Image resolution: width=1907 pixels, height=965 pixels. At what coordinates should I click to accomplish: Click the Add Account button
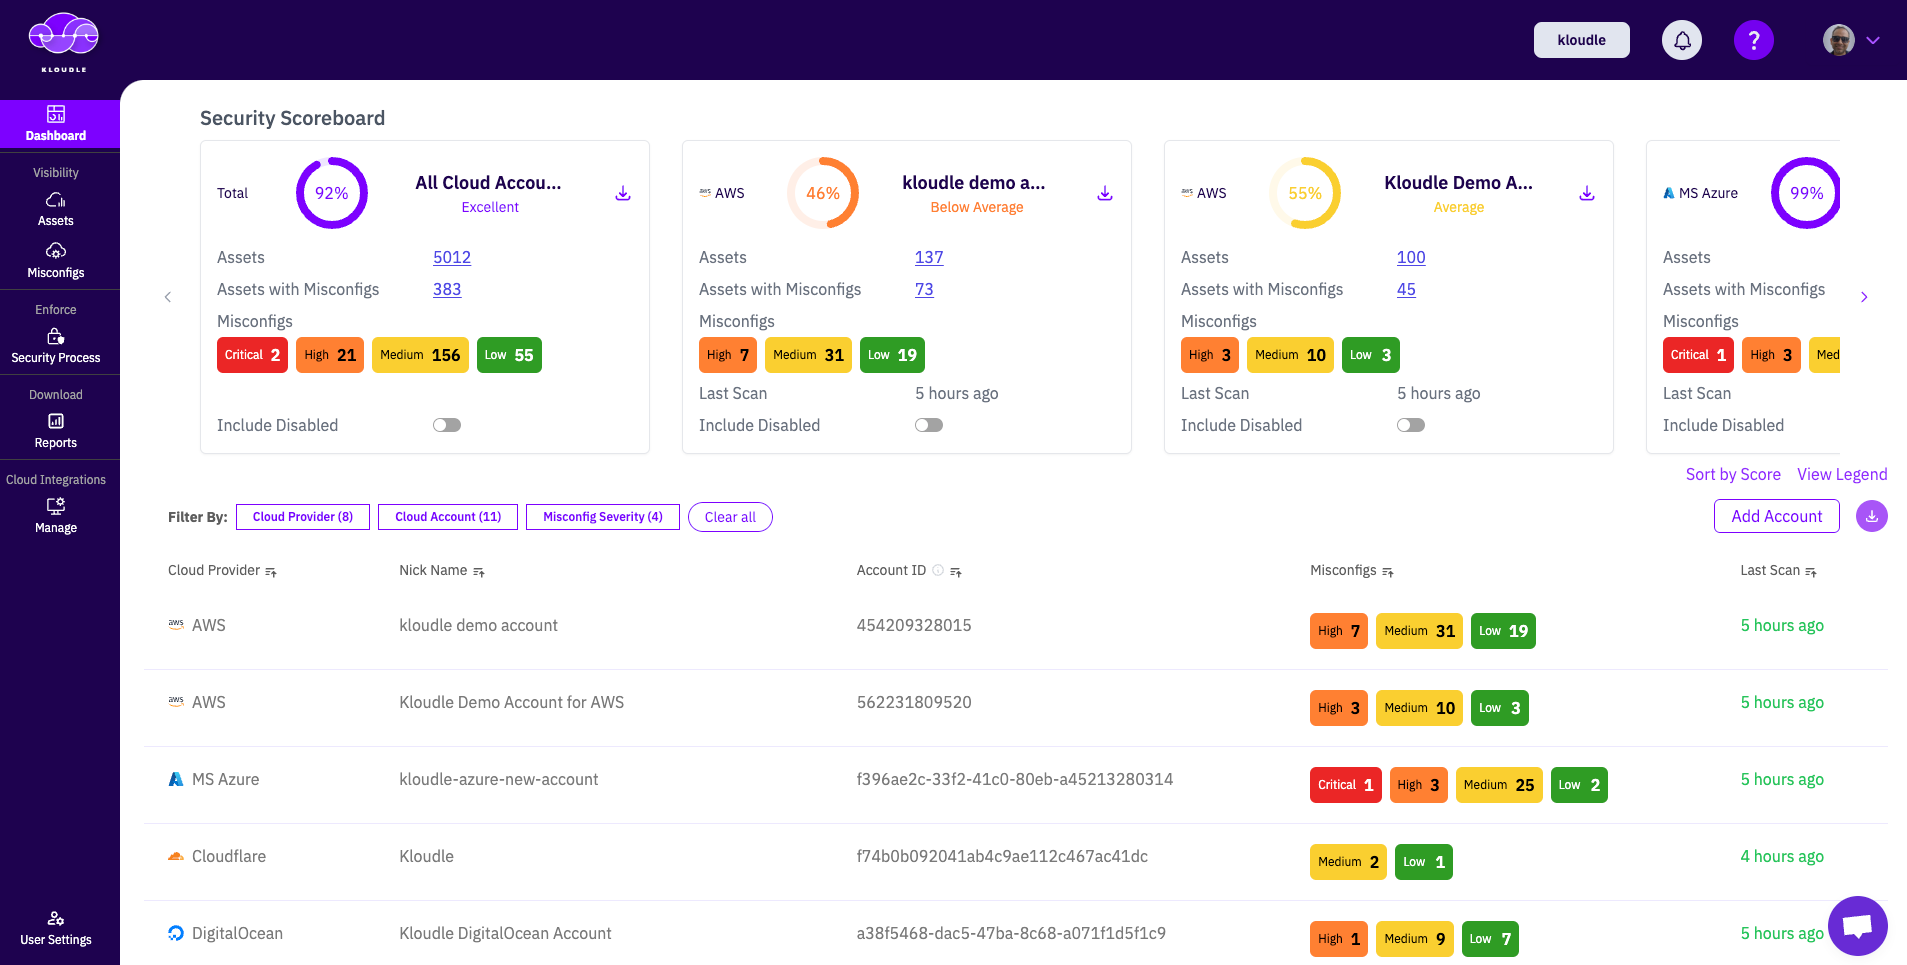pyautogui.click(x=1777, y=516)
